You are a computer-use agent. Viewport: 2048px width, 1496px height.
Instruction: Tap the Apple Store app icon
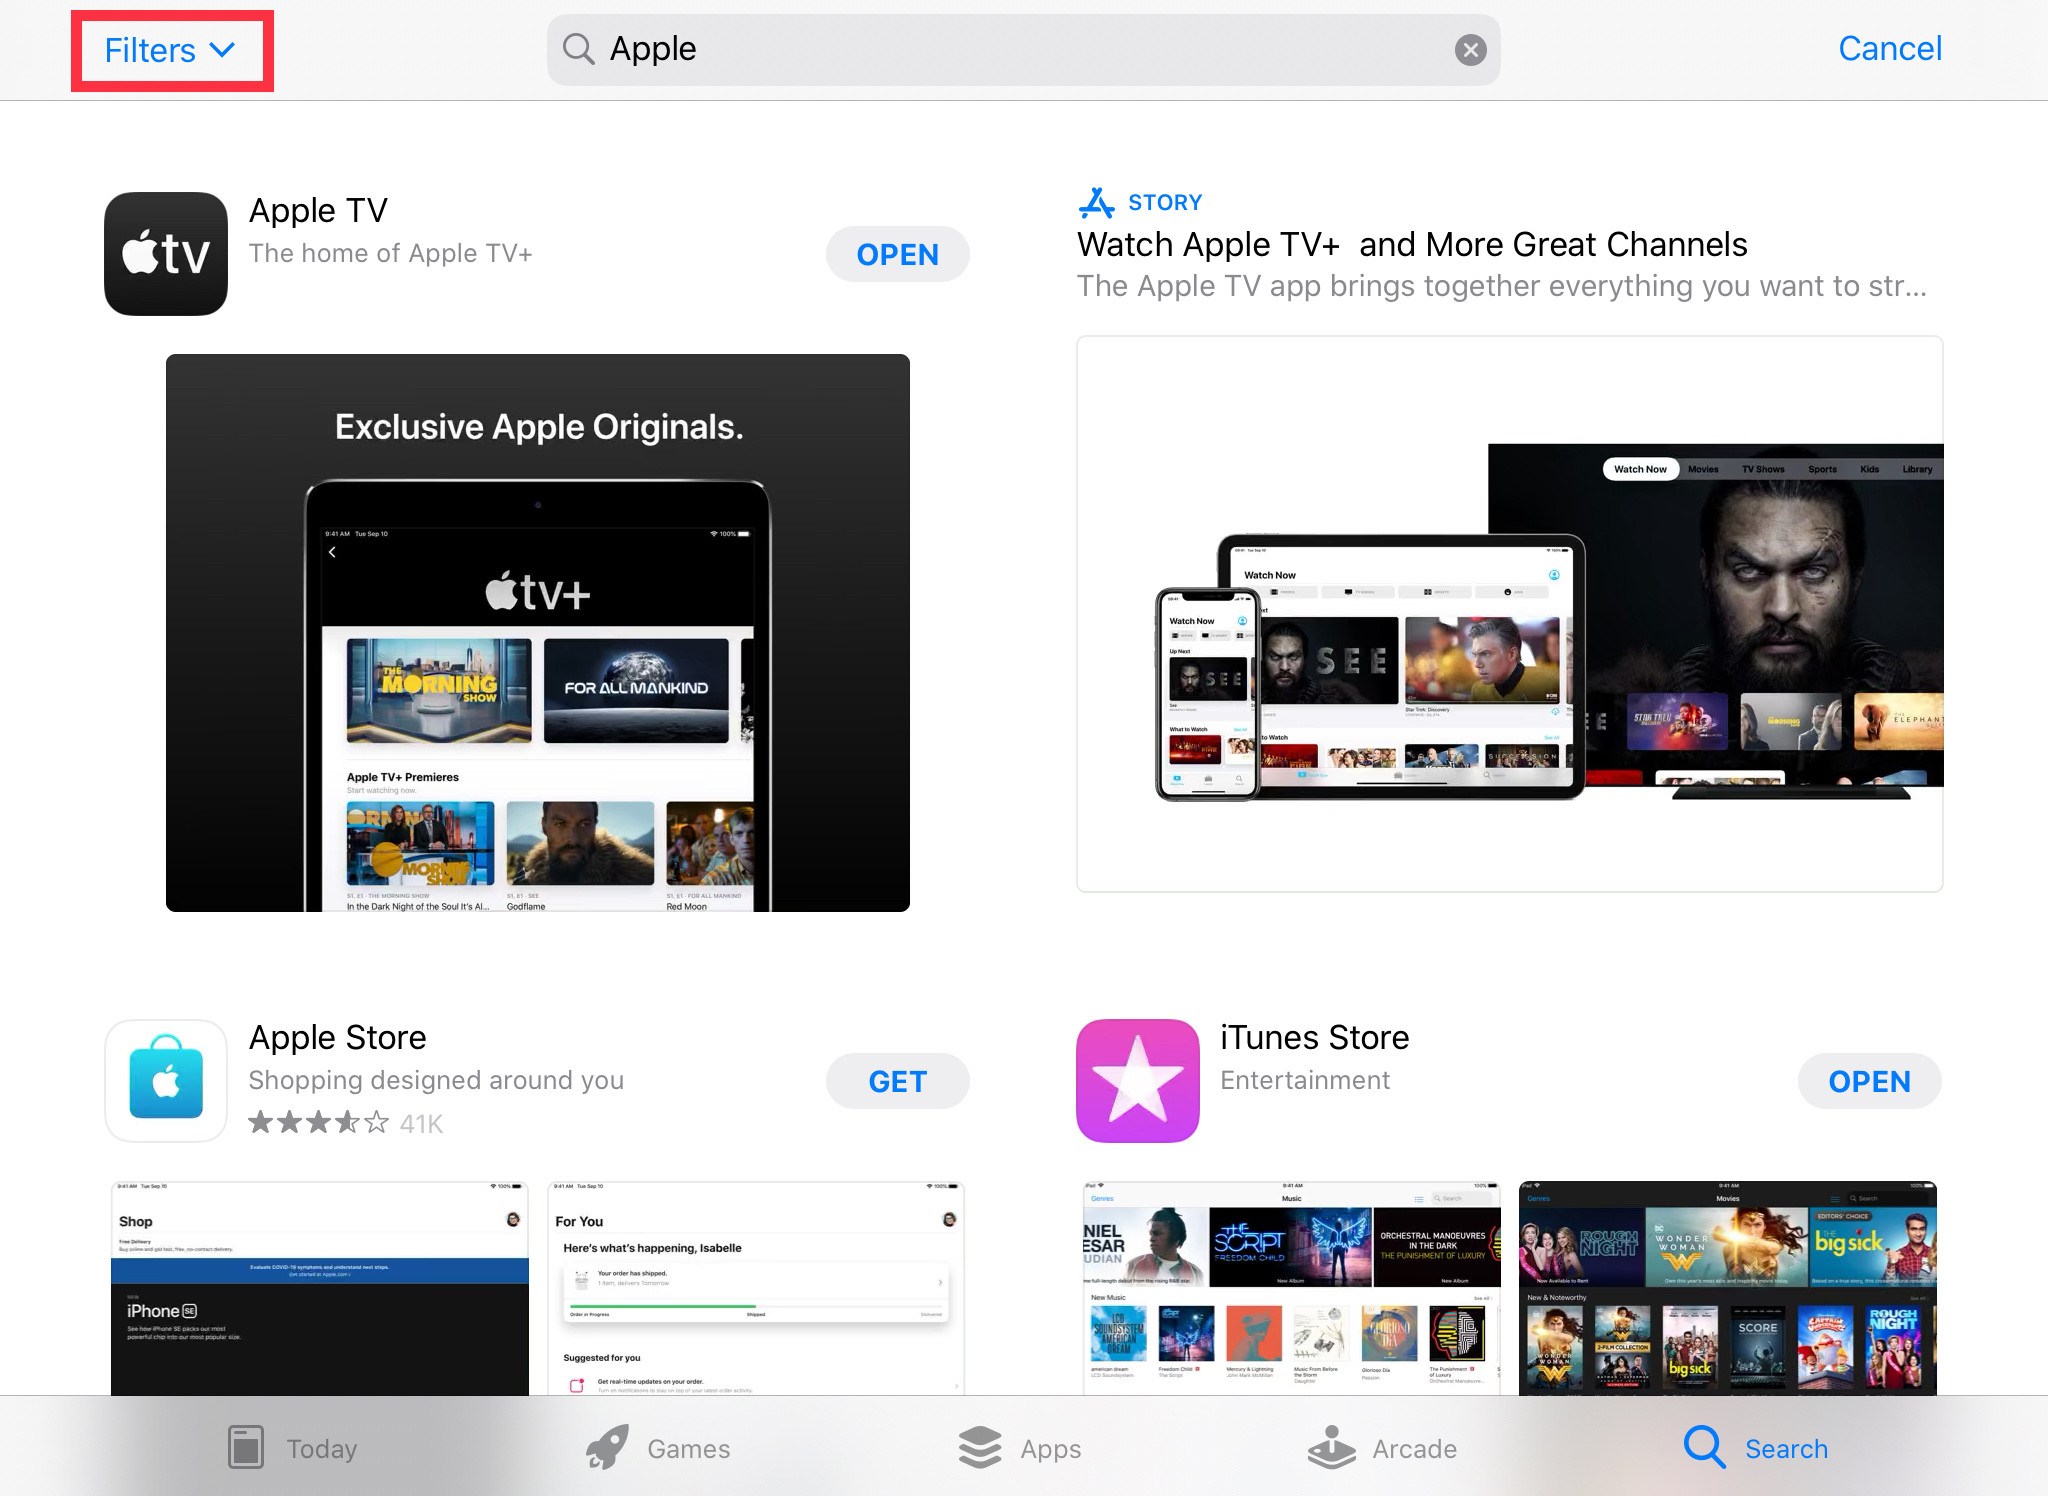point(166,1081)
